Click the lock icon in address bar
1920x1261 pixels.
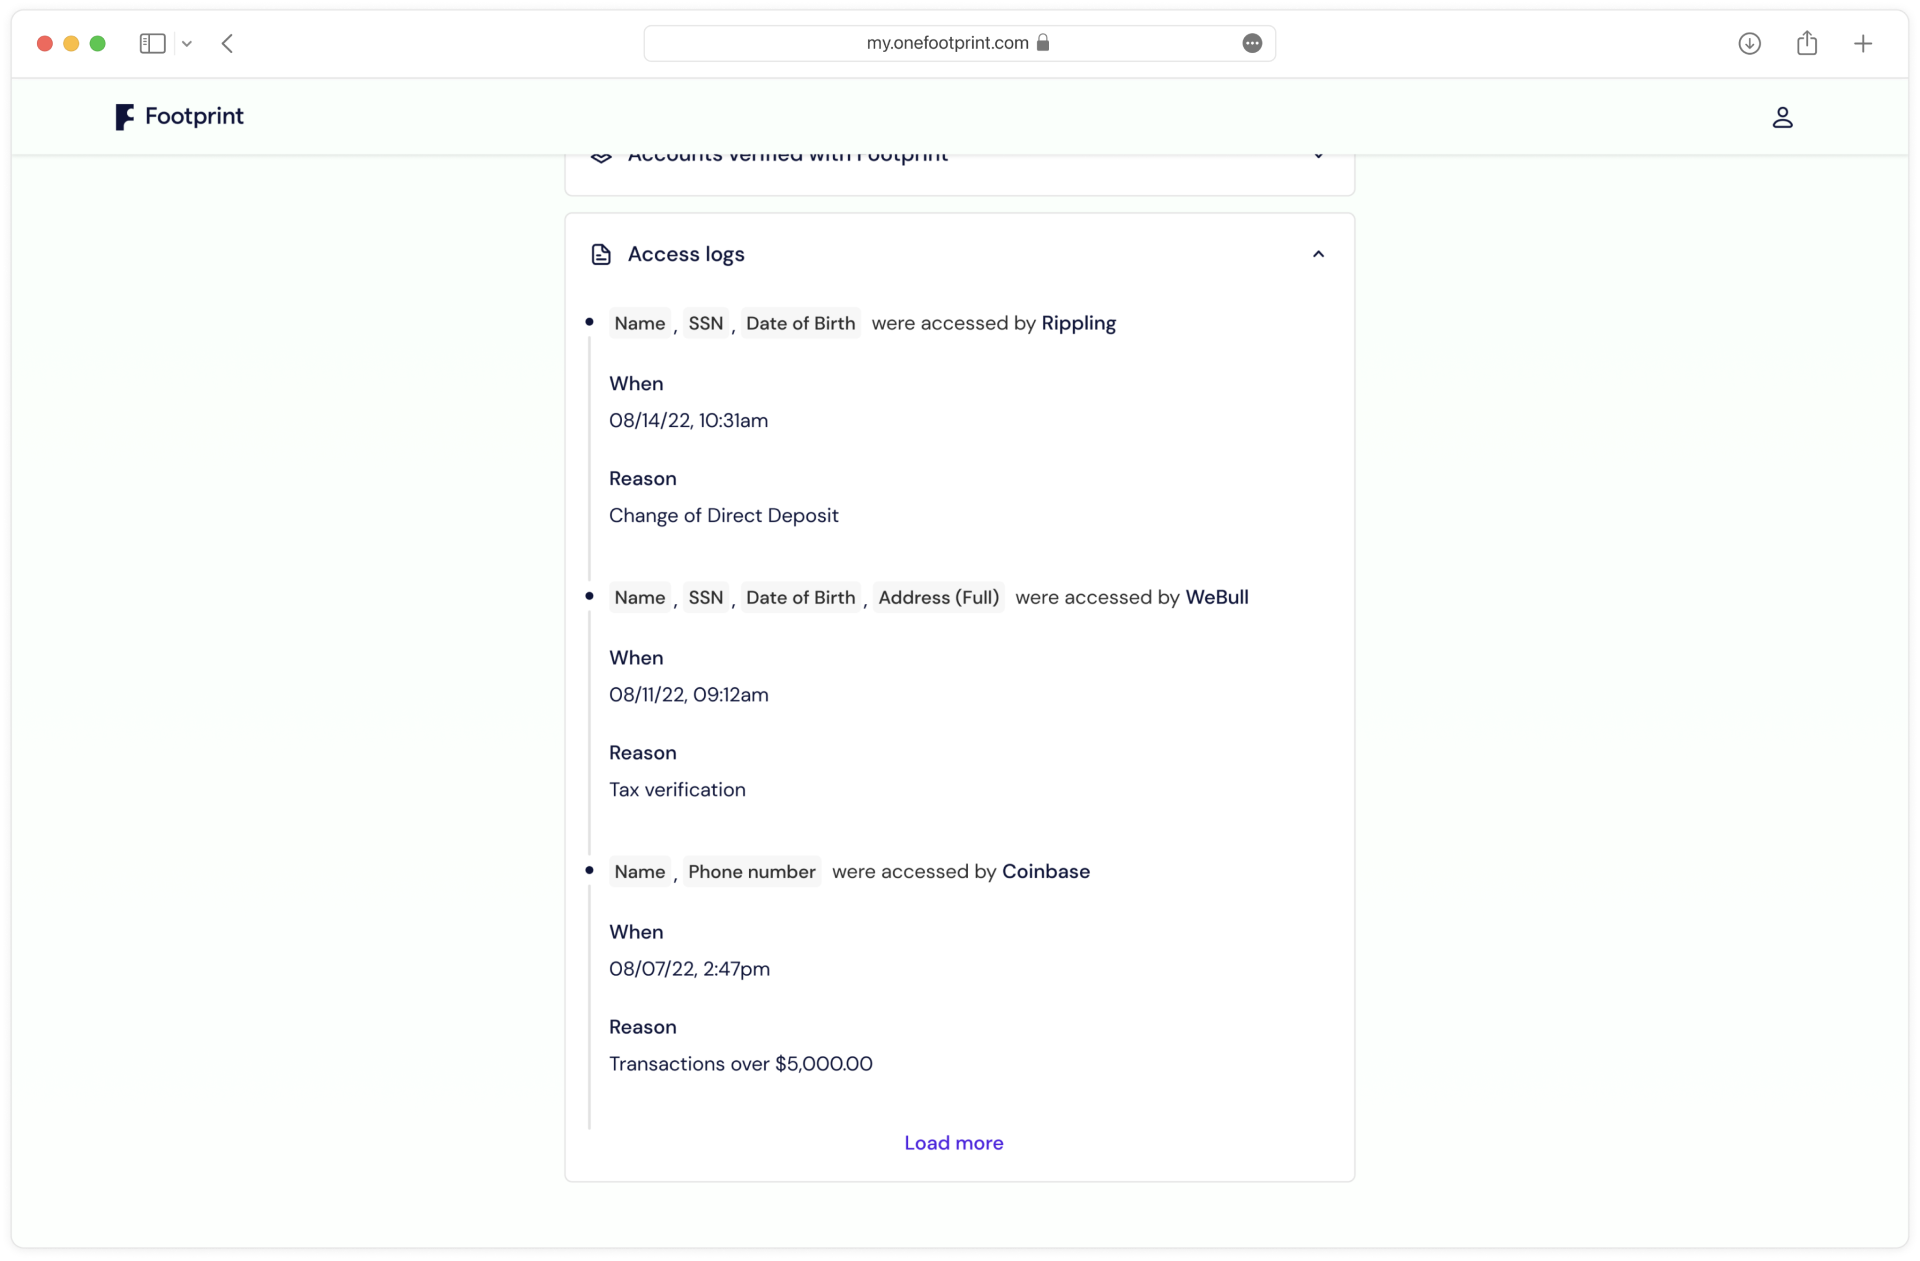pos(1043,43)
